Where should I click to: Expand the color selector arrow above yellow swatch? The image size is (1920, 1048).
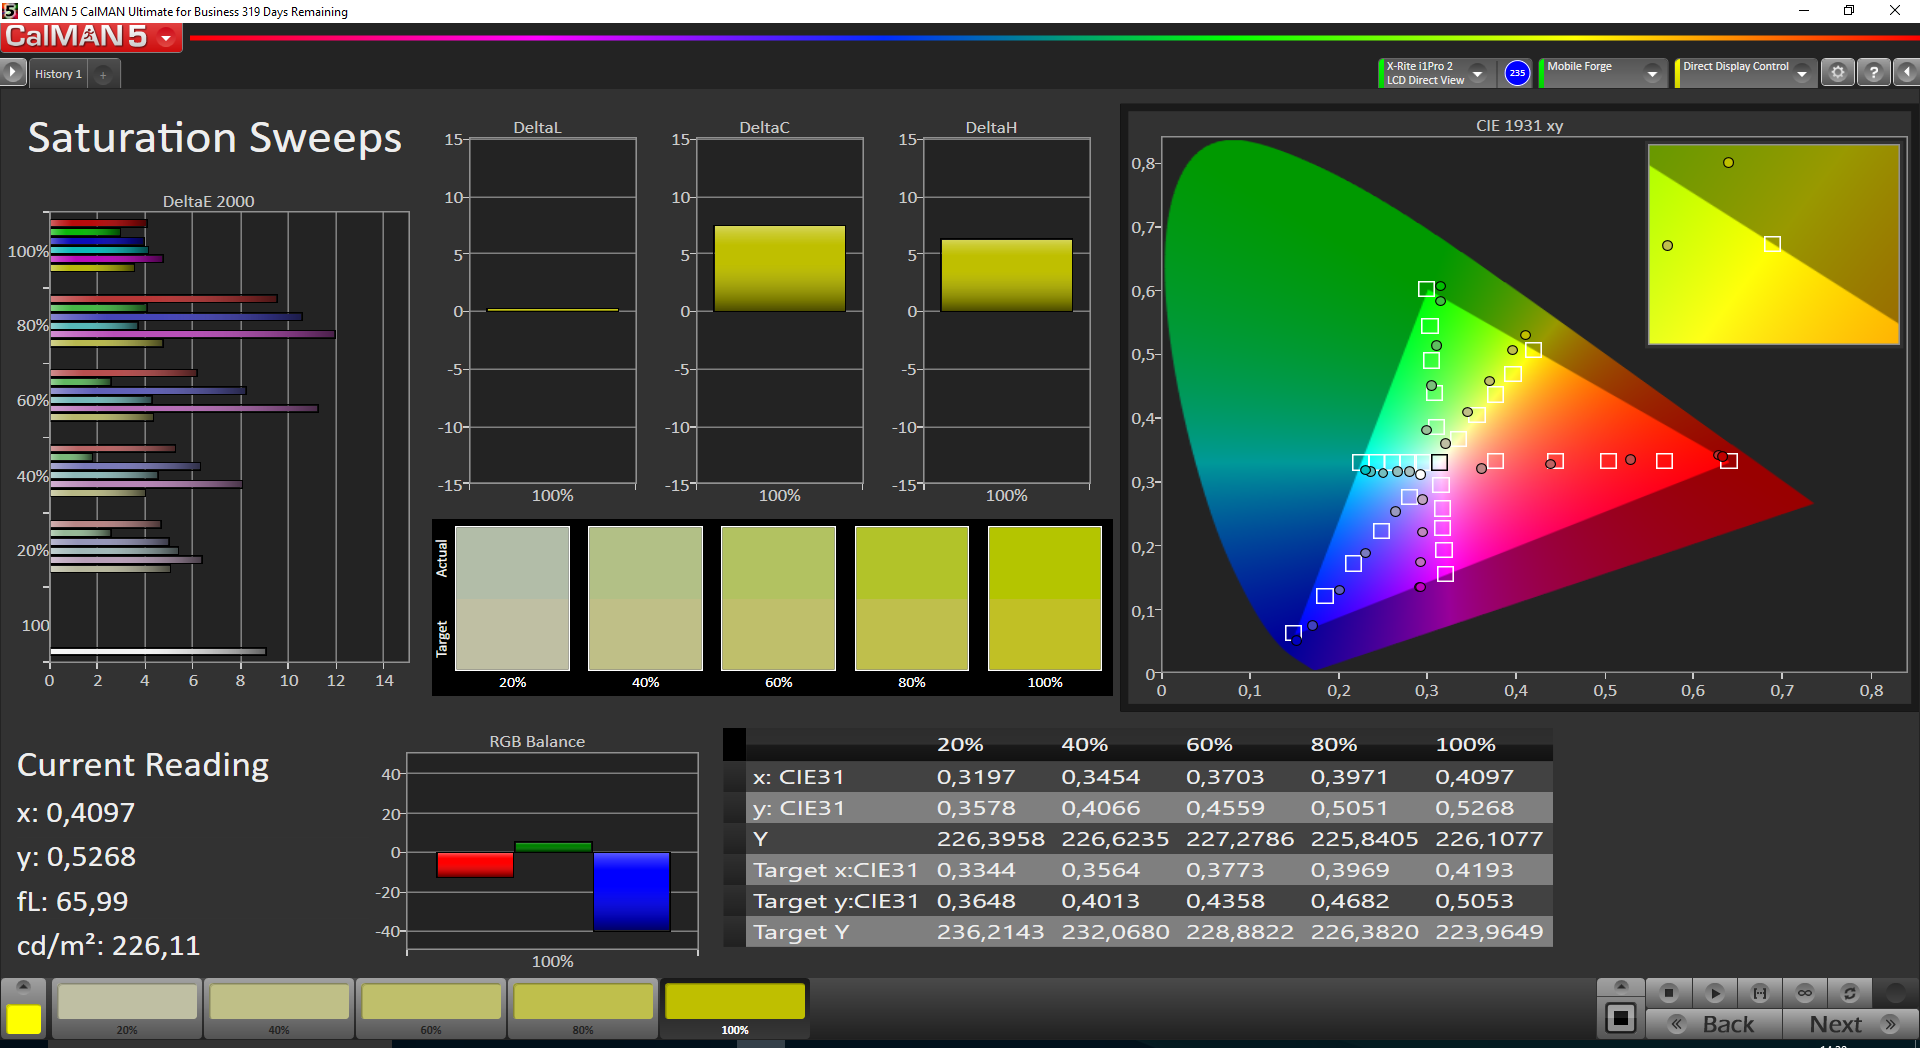23,986
